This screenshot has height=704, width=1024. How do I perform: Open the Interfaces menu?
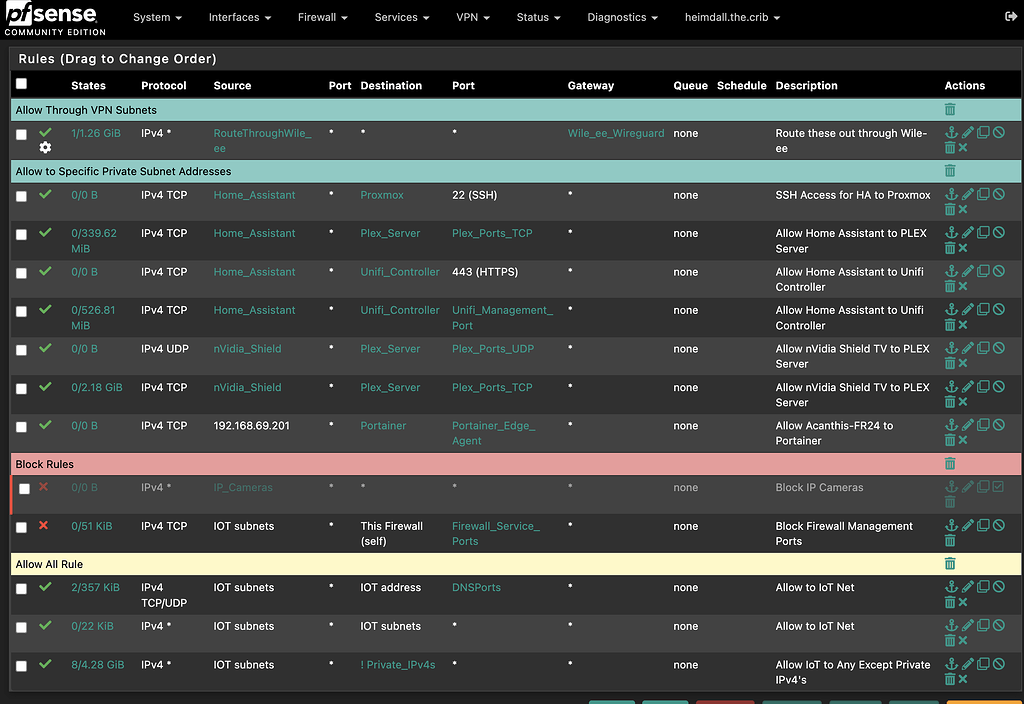(x=239, y=17)
